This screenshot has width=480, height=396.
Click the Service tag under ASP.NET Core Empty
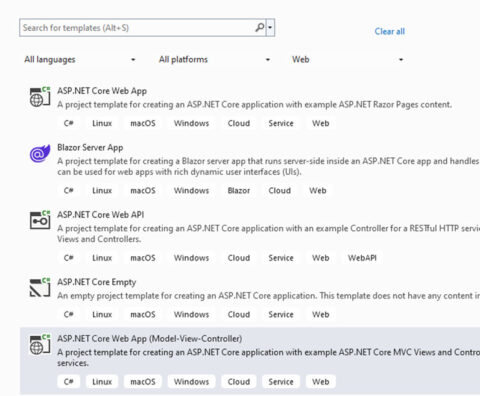coord(281,315)
